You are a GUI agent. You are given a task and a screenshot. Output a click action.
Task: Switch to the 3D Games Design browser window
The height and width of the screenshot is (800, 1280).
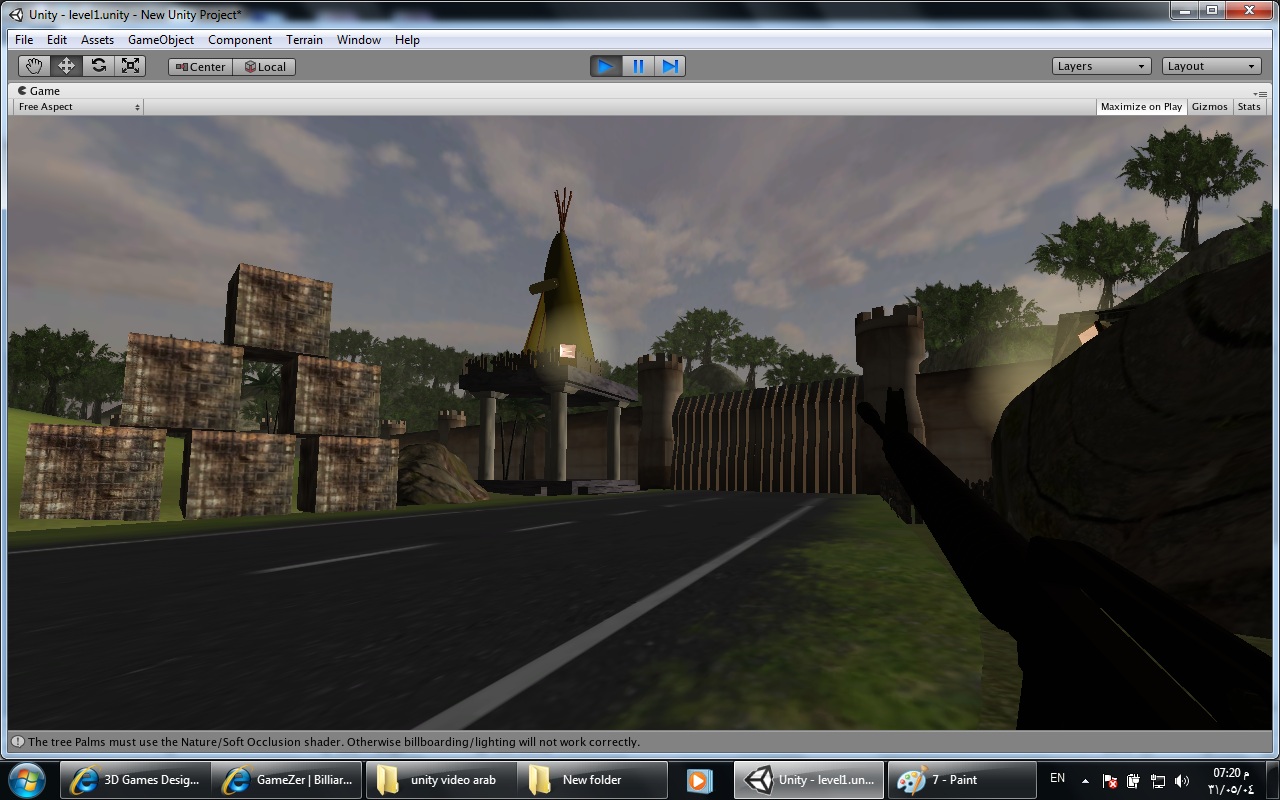pos(137,780)
